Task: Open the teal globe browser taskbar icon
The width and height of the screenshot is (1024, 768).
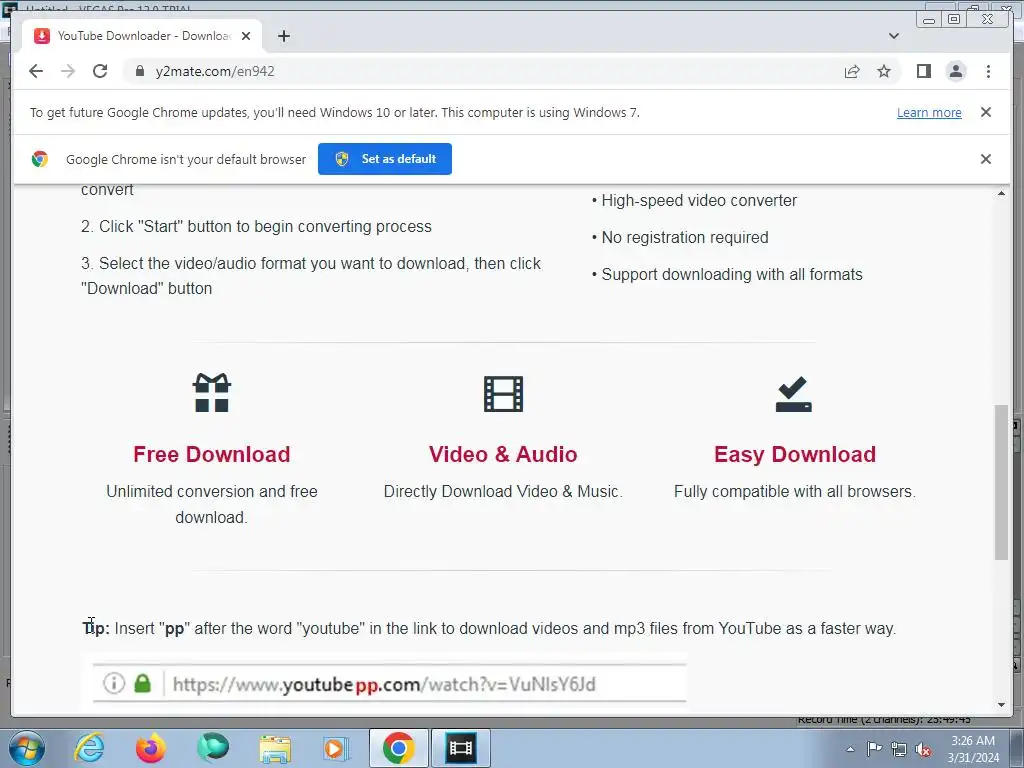Action: (213, 748)
